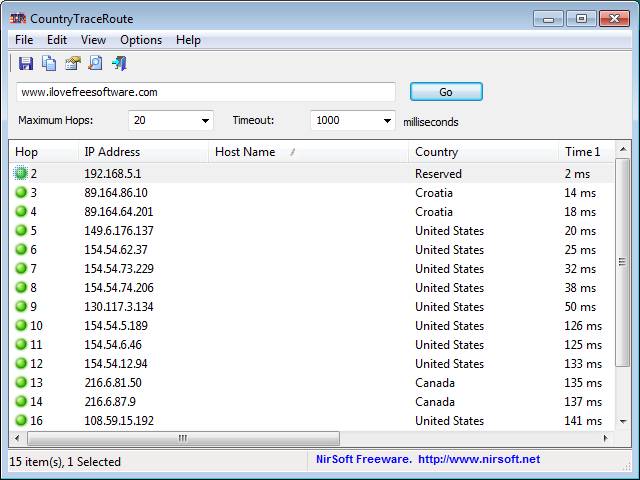Click the Find magnifier toolbar icon
Screen dimensions: 640x480
point(96,63)
